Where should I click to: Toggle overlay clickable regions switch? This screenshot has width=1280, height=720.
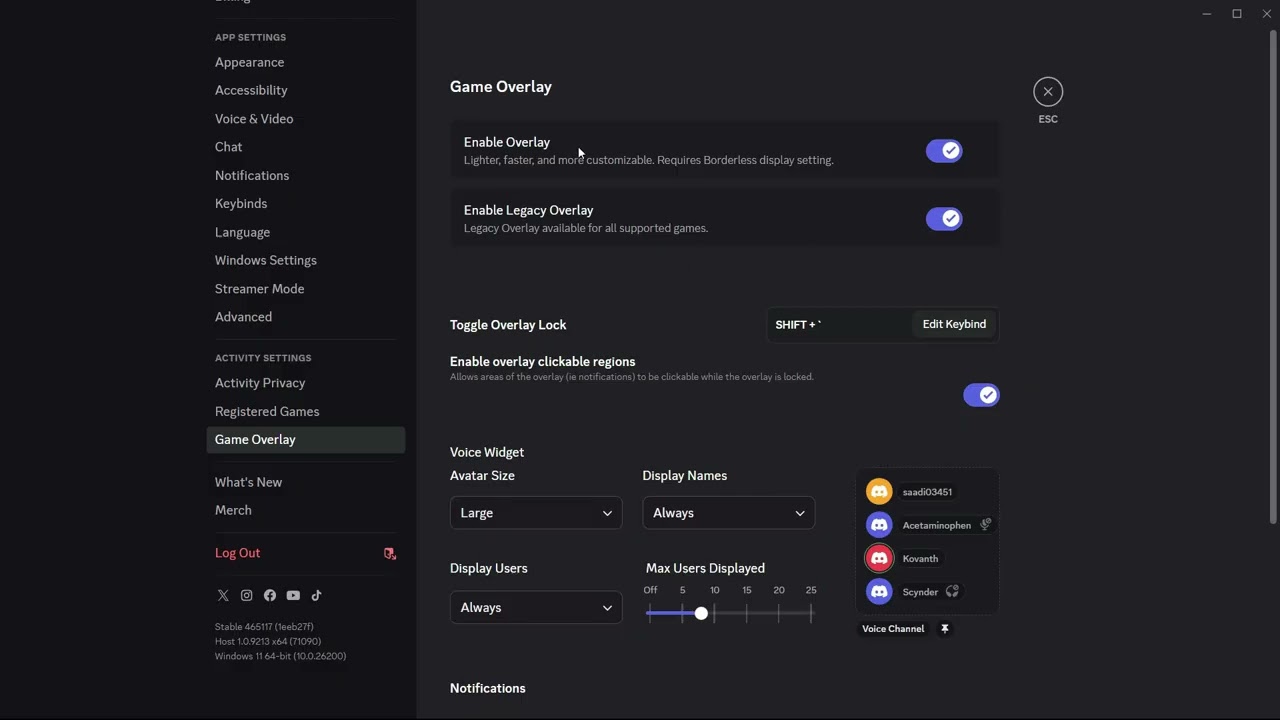coord(981,395)
